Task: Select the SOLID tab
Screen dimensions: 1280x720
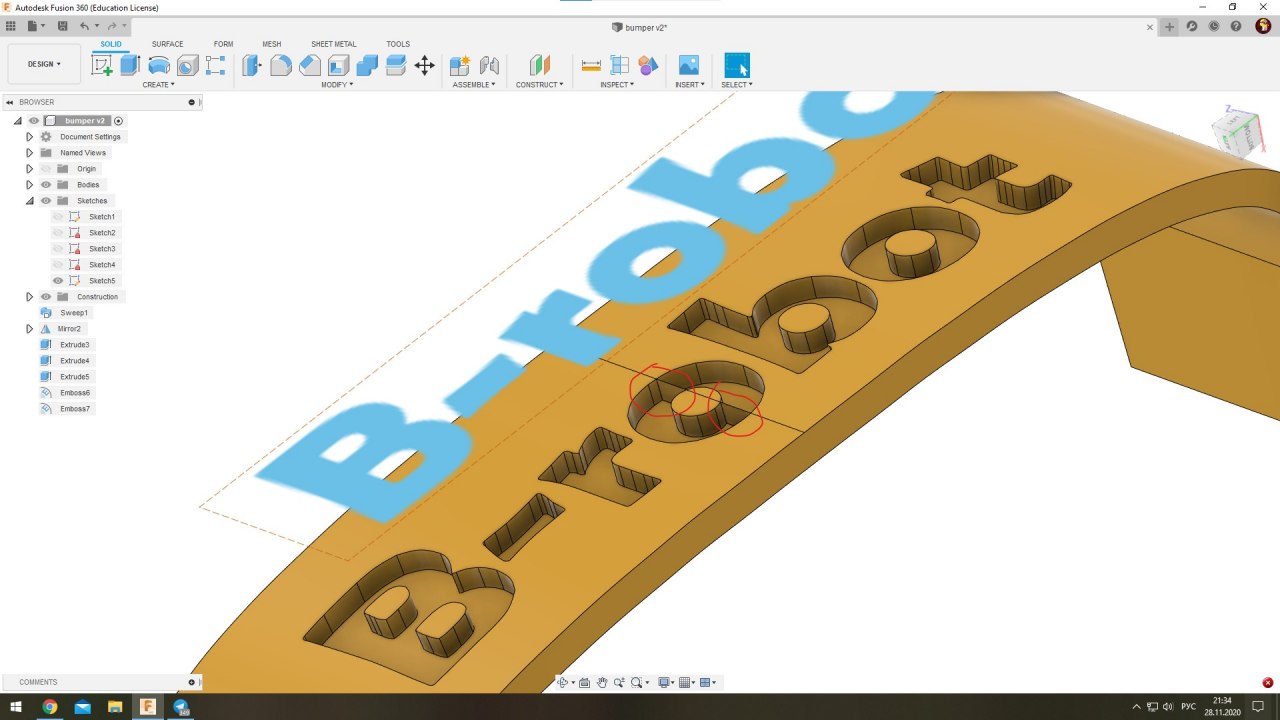Action: click(111, 44)
